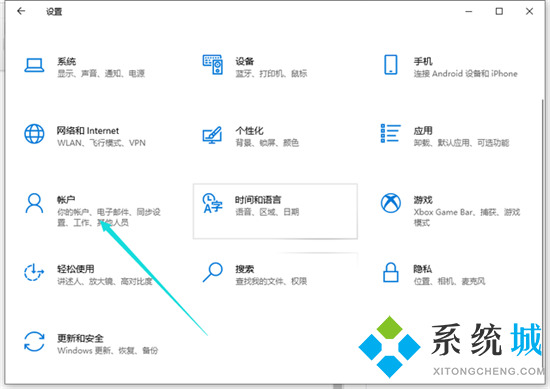Screen dimensions: 550x389
Task: Click the Xbox Gaming icon
Action: [x=391, y=203]
